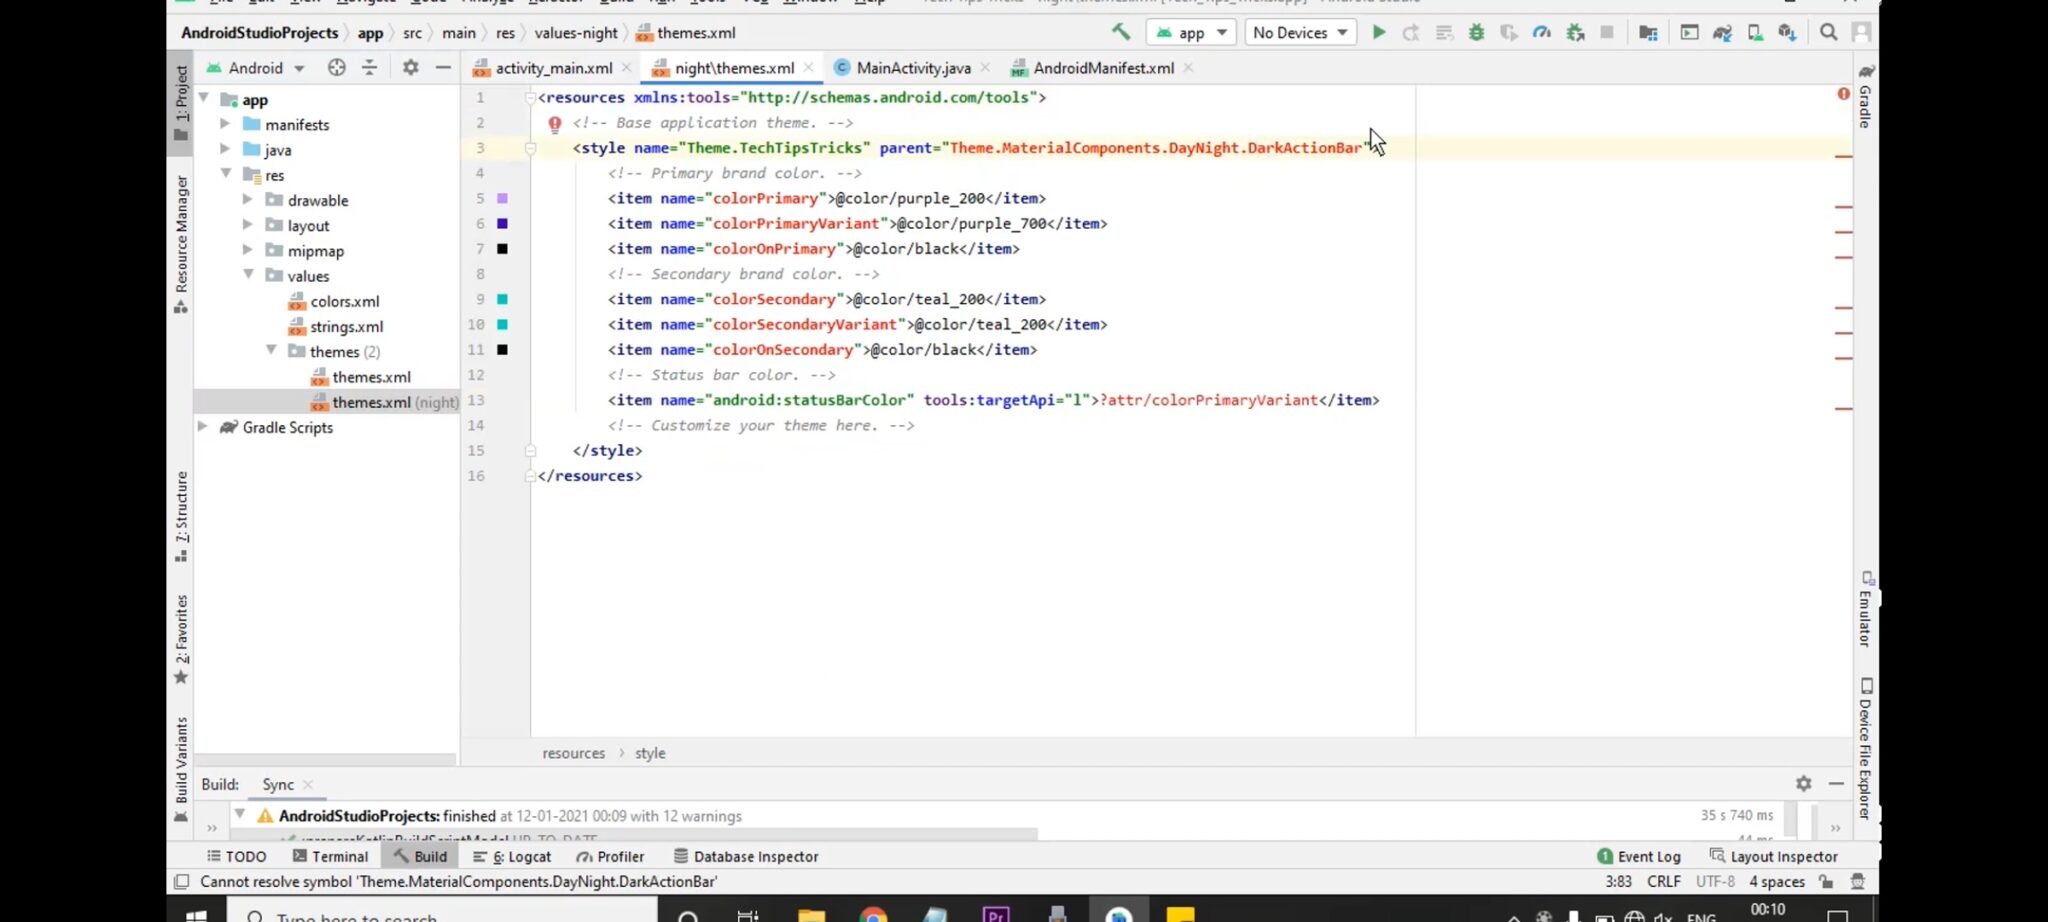Open the Terminal tool window
This screenshot has height=922, width=2048.
click(330, 856)
